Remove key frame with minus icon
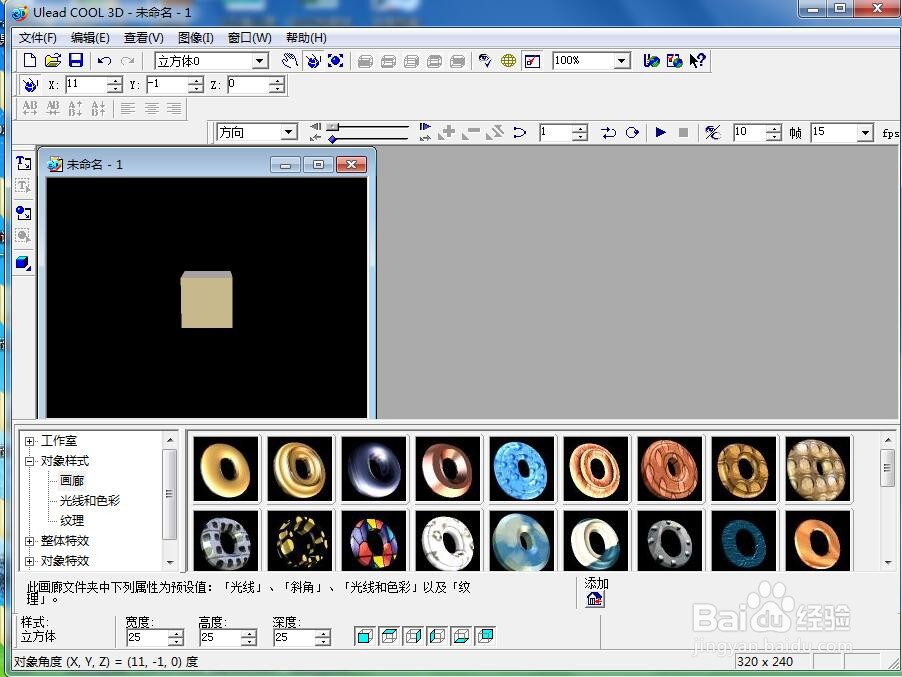 tap(471, 132)
